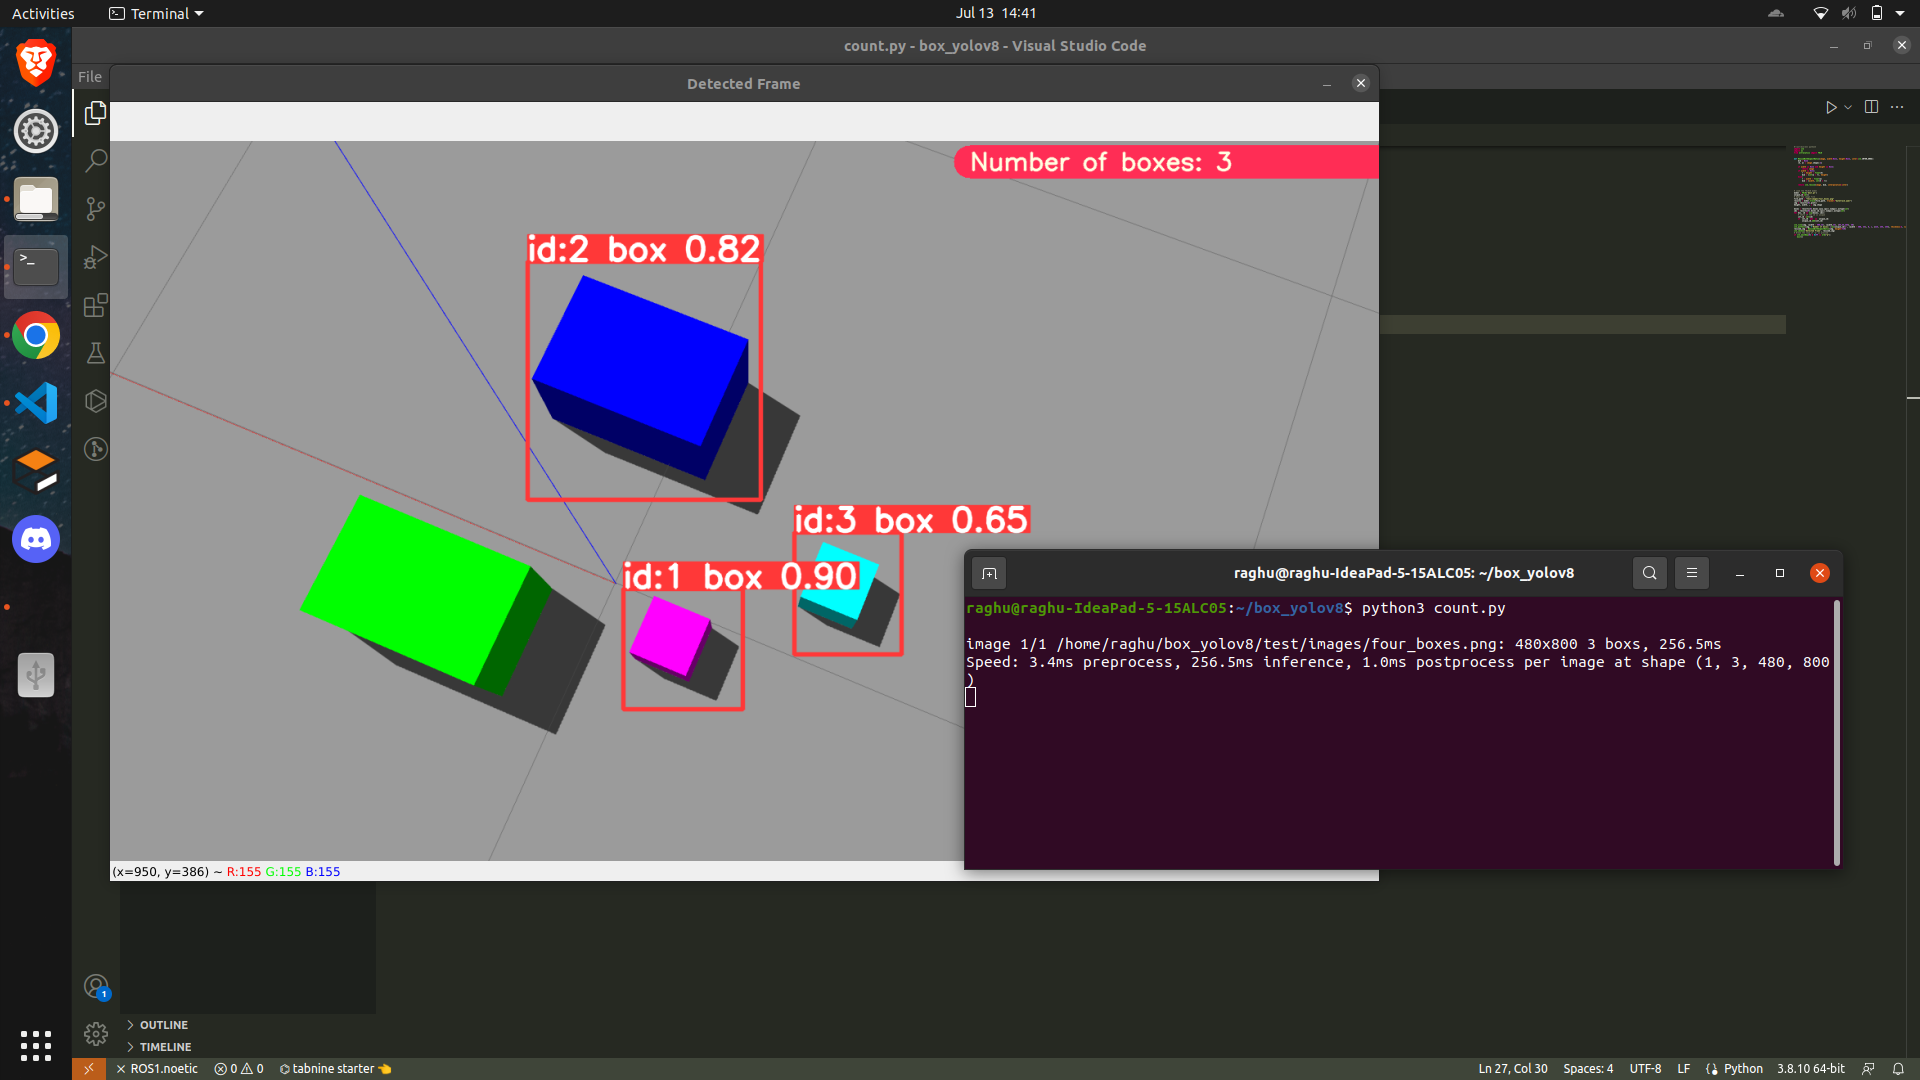Open the Explorer file icon

tap(95, 113)
